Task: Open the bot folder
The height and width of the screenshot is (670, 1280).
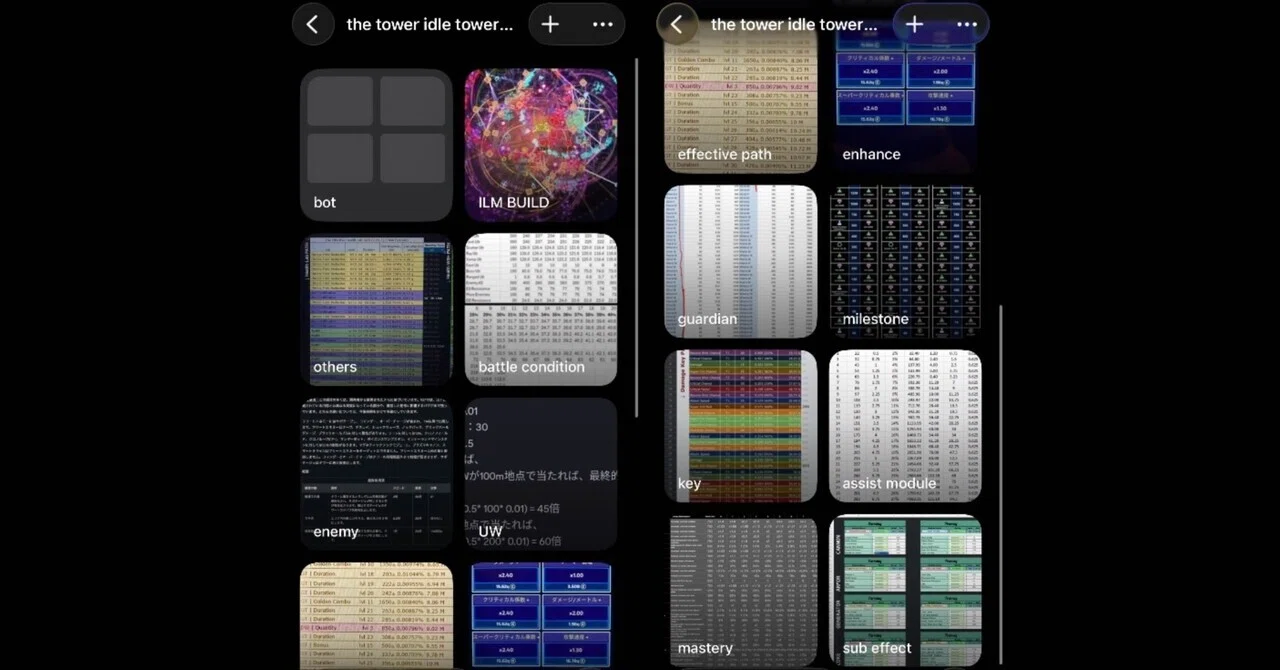Action: tap(376, 145)
